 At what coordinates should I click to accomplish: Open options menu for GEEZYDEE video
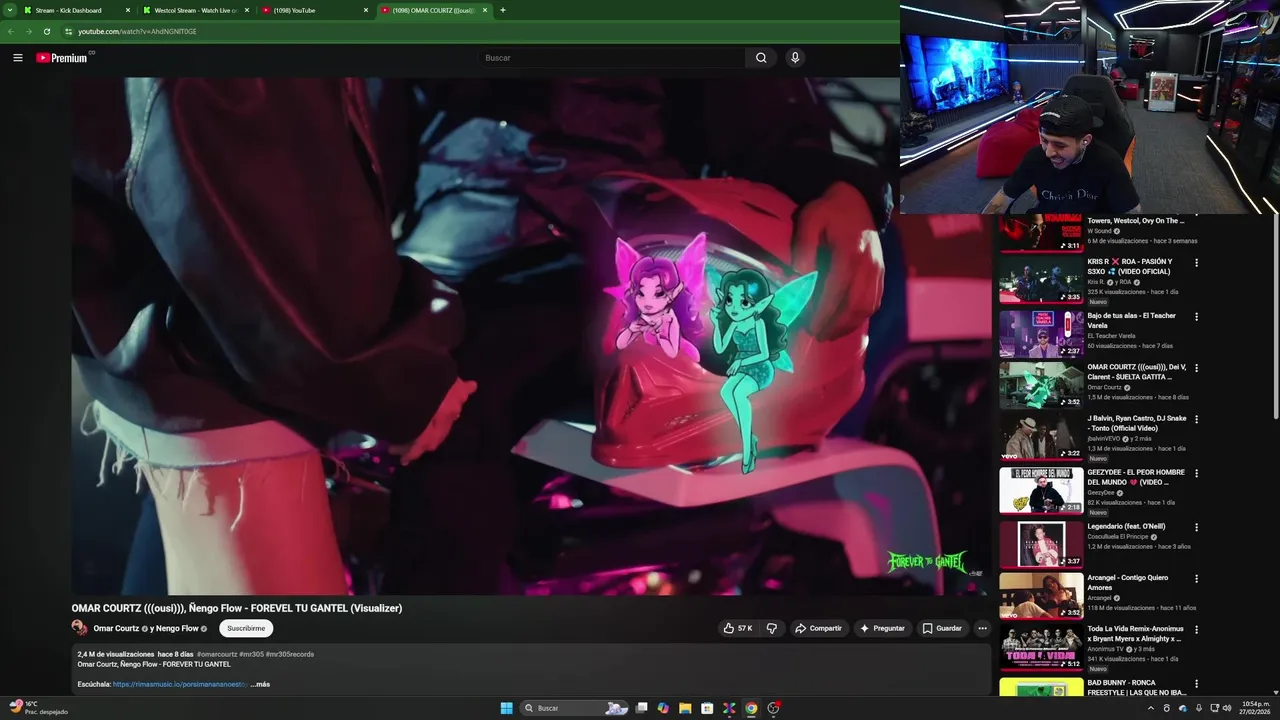[x=1196, y=474]
